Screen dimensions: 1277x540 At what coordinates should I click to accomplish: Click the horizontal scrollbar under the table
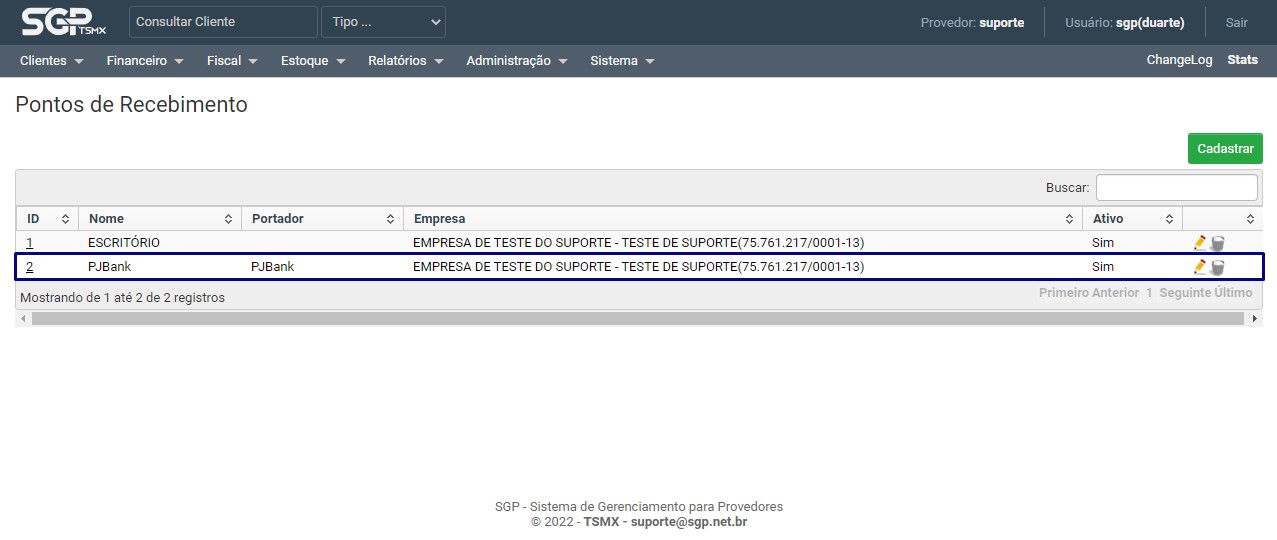click(638, 318)
